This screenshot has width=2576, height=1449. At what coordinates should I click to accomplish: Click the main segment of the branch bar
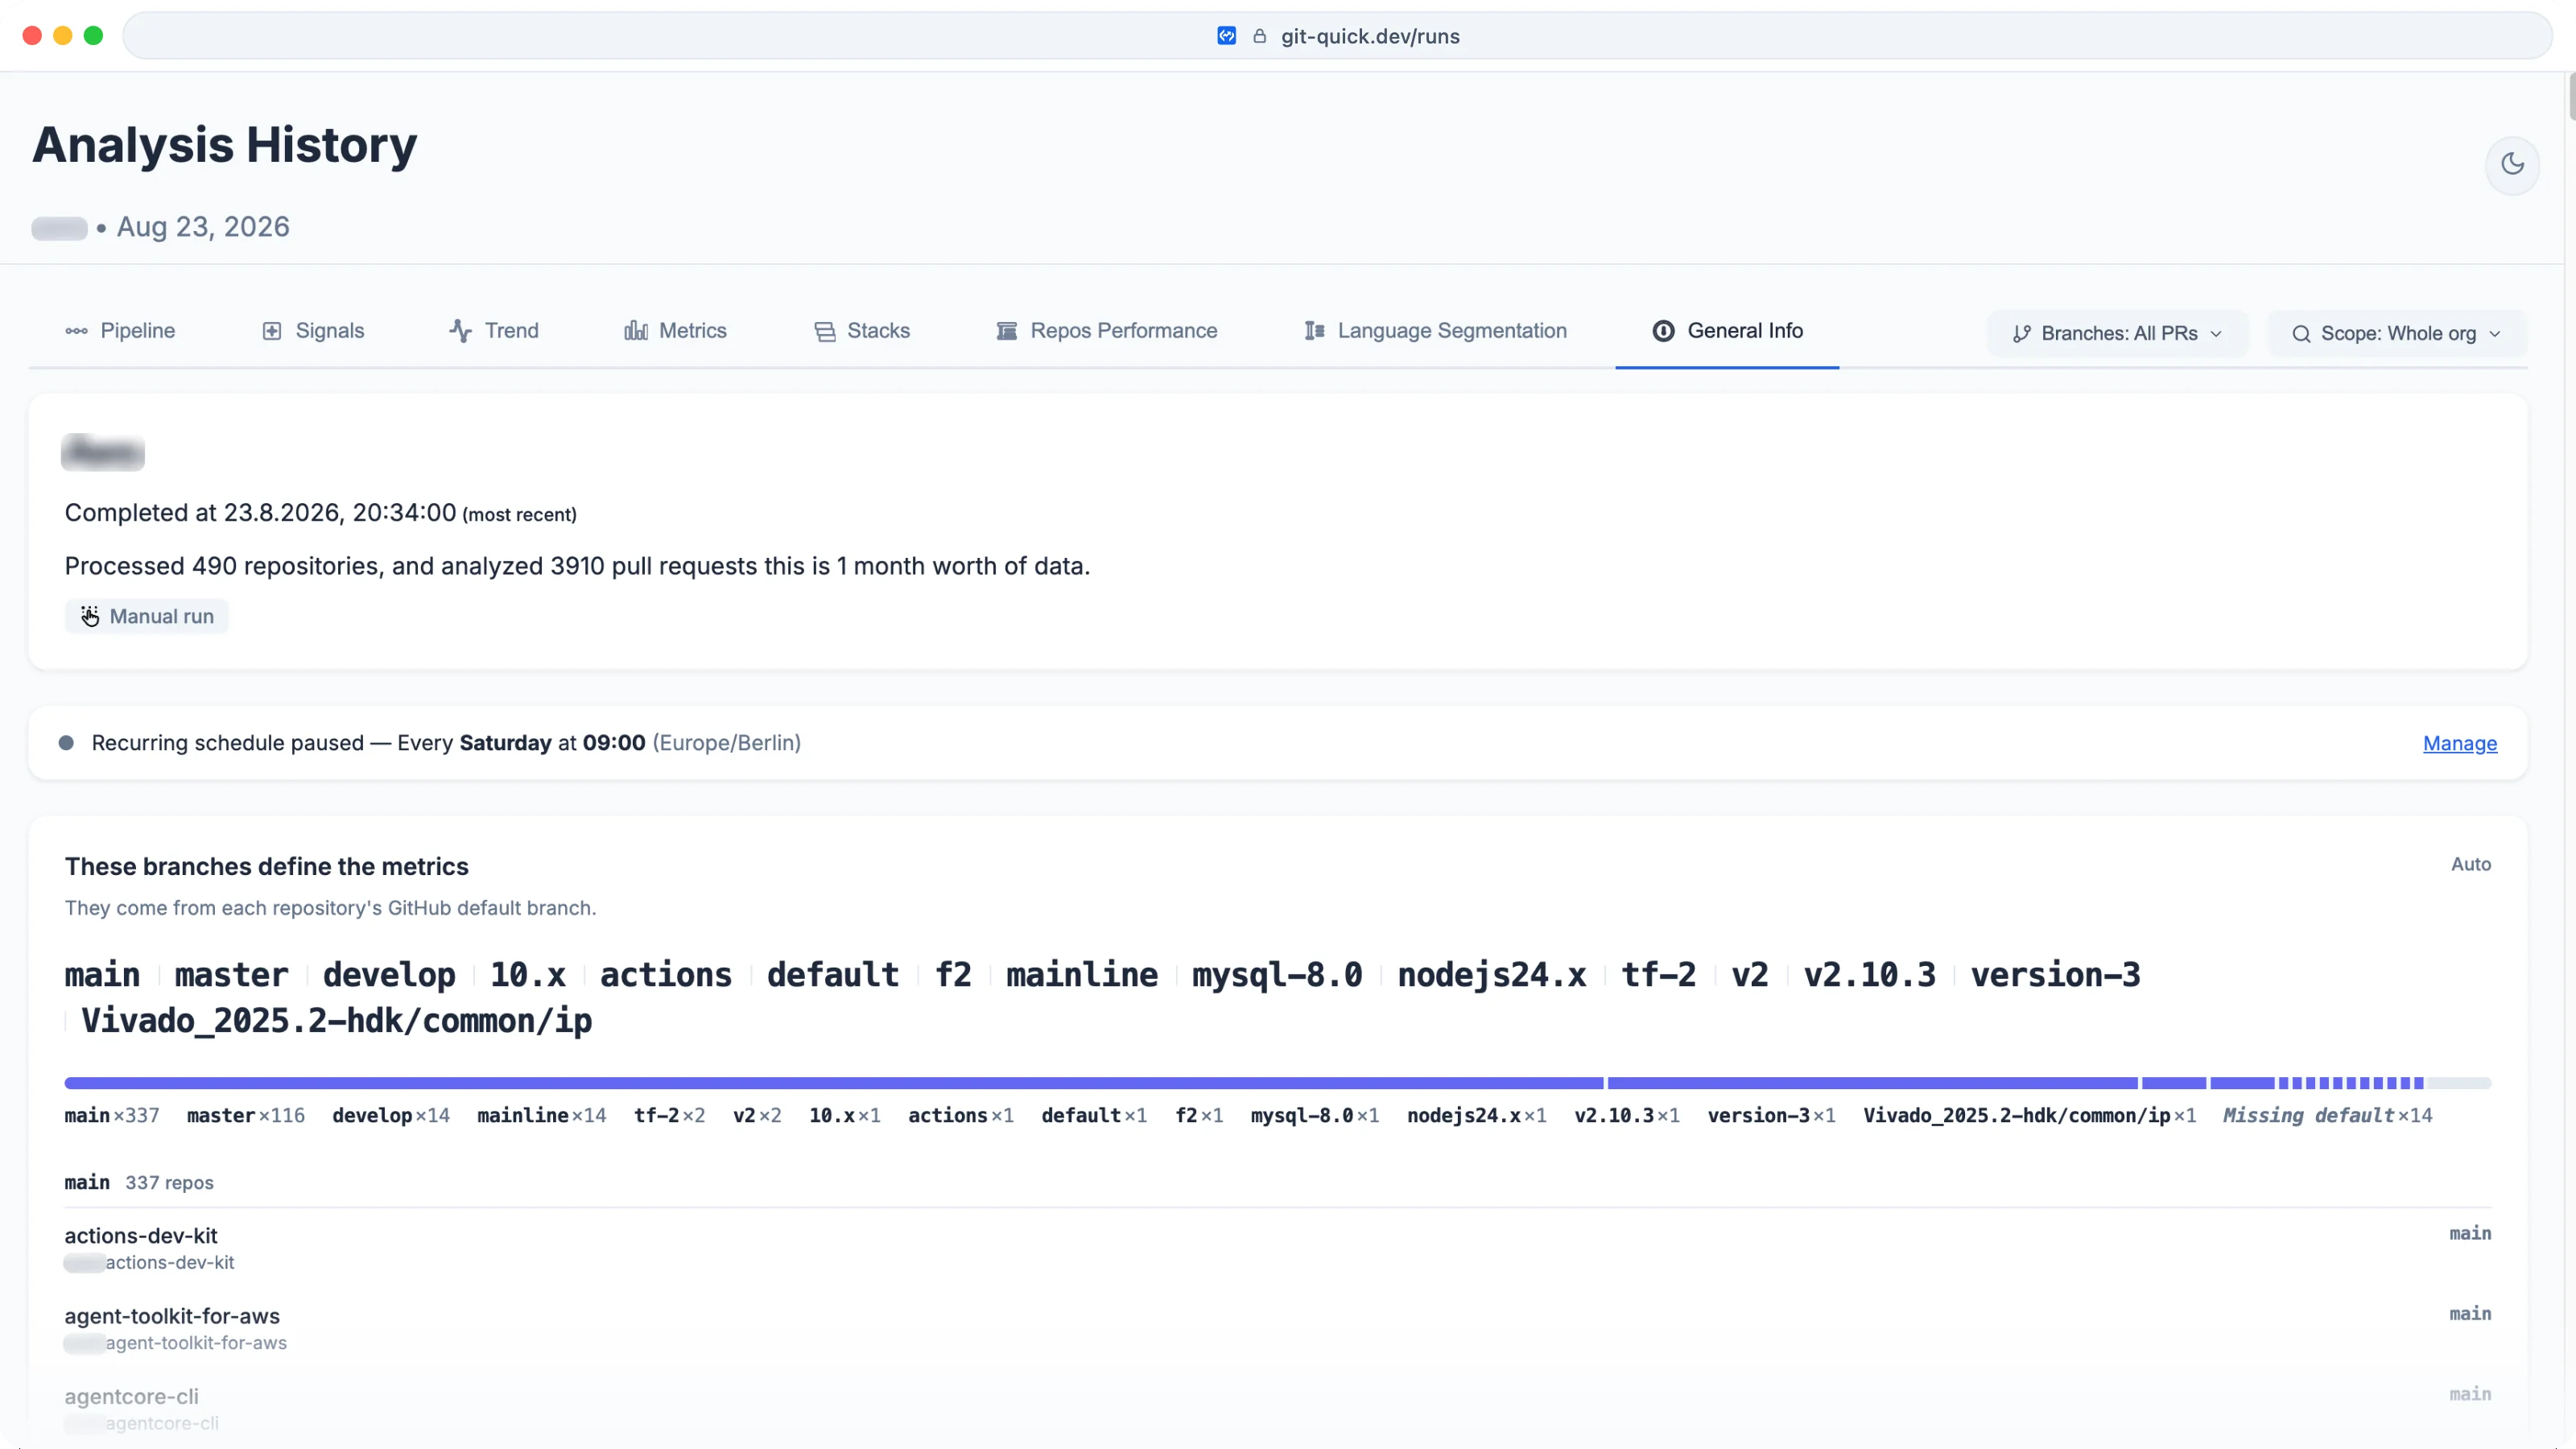pyautogui.click(x=834, y=1083)
